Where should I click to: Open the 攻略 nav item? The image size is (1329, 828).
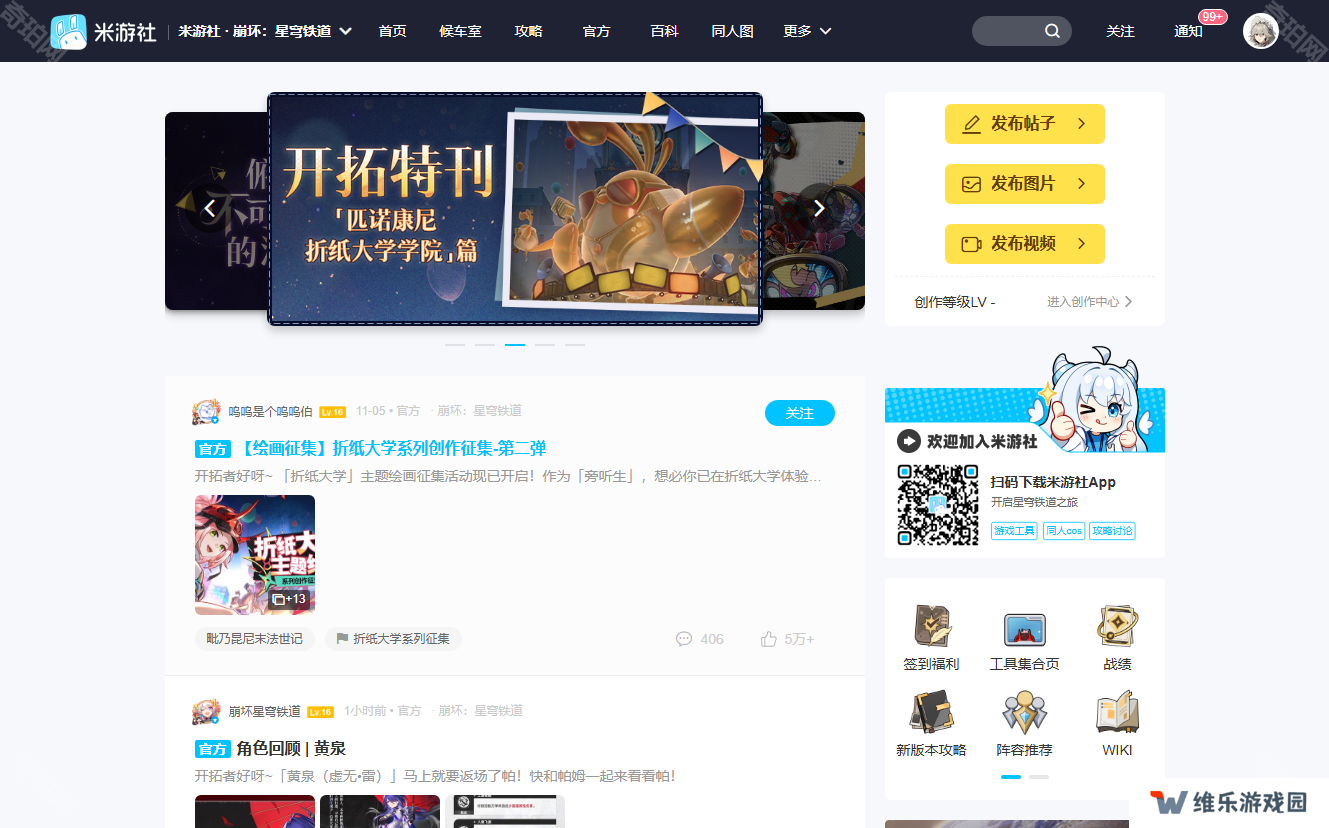pyautogui.click(x=528, y=31)
